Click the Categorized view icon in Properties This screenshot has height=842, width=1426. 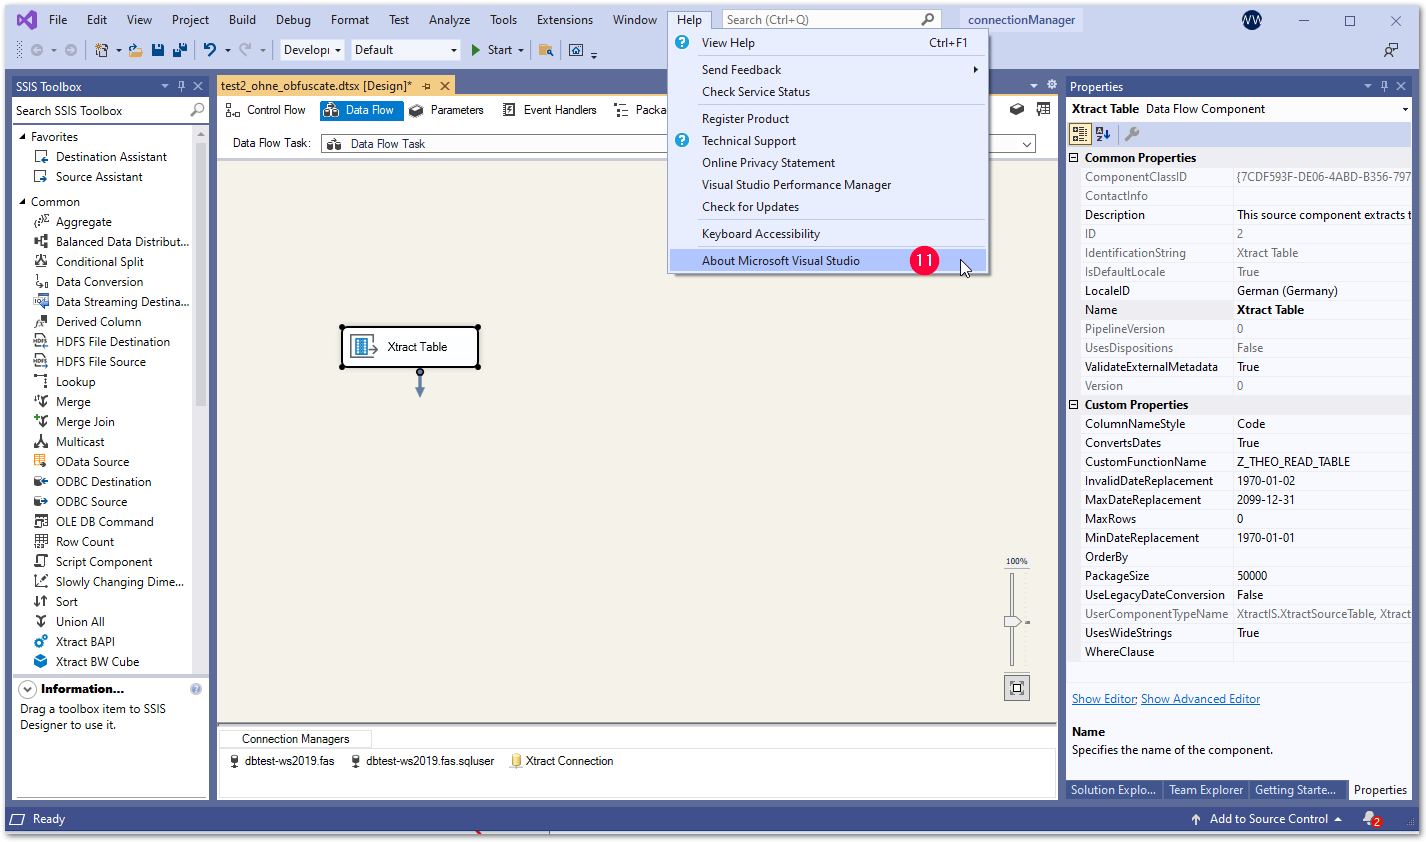[1080, 134]
